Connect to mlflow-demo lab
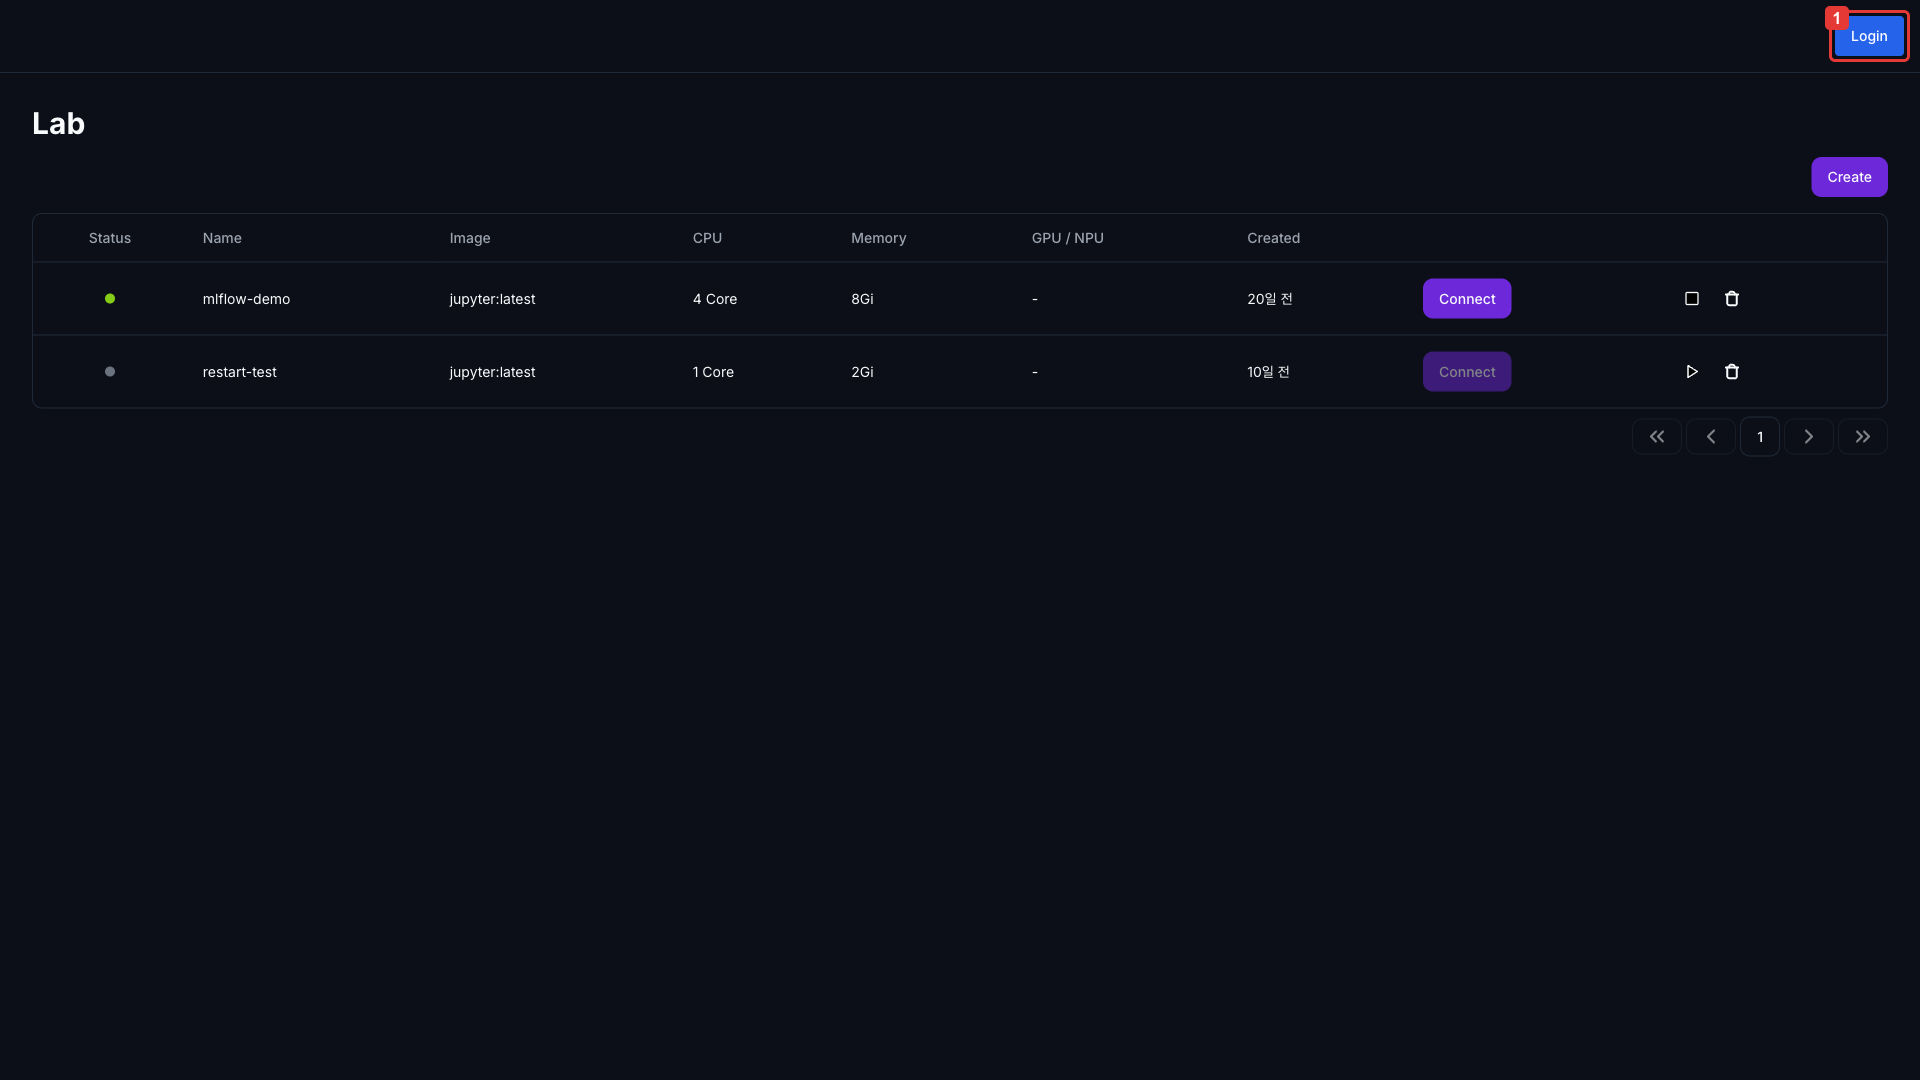This screenshot has height=1080, width=1920. point(1466,299)
